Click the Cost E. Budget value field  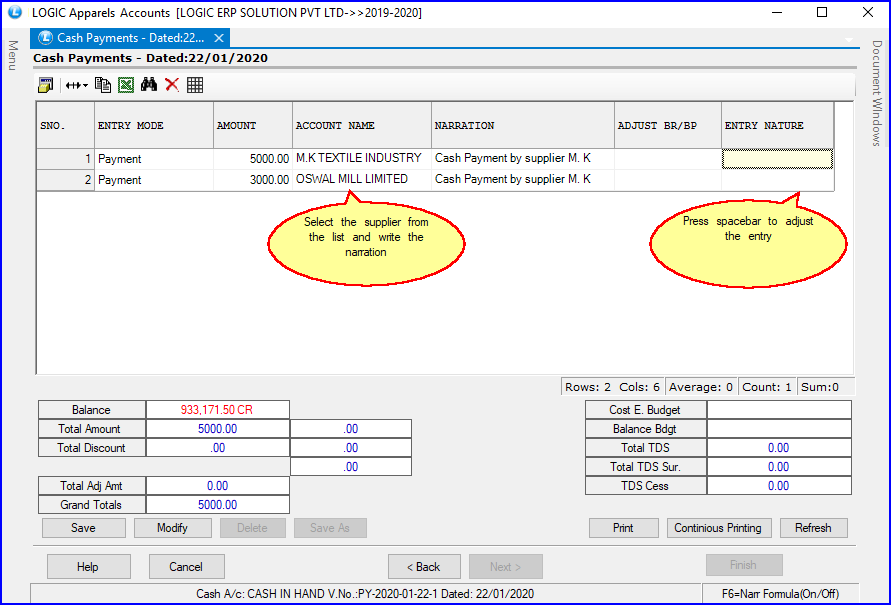tap(779, 410)
